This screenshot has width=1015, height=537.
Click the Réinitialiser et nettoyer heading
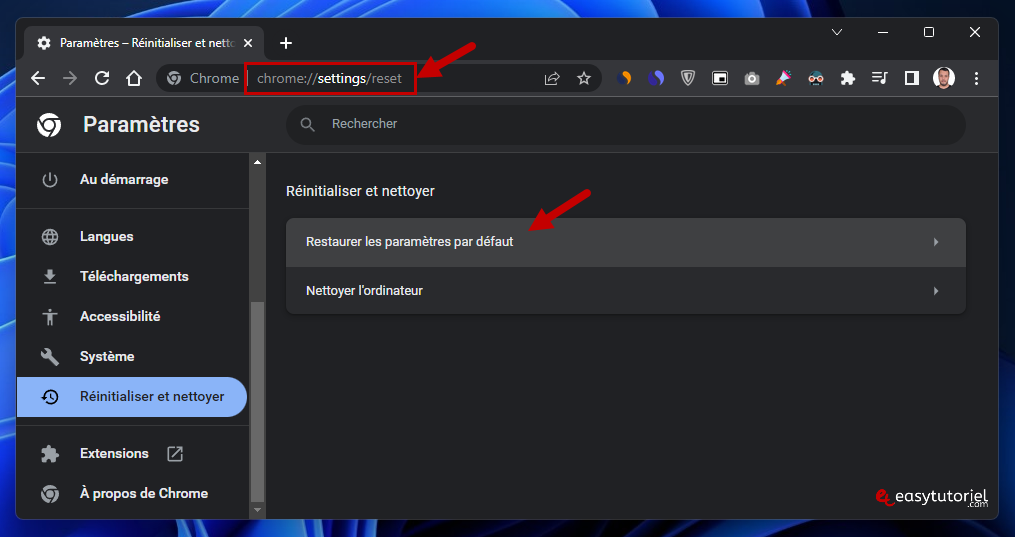pos(361,192)
